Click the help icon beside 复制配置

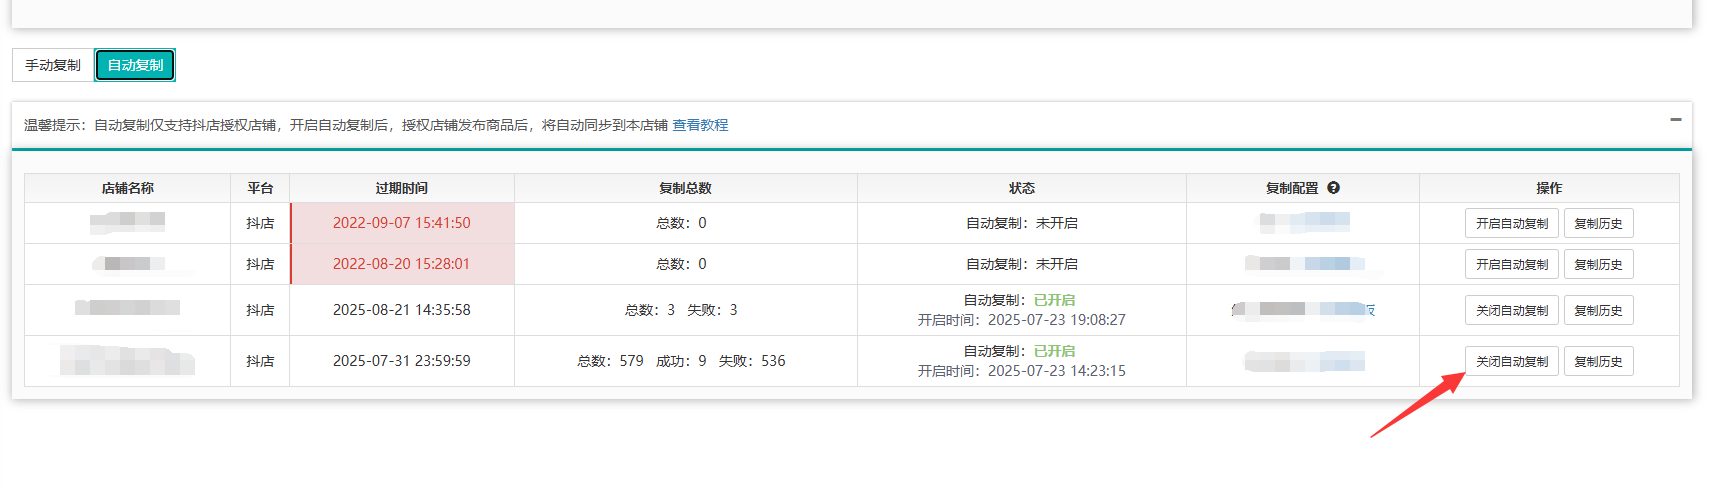pos(1333,188)
